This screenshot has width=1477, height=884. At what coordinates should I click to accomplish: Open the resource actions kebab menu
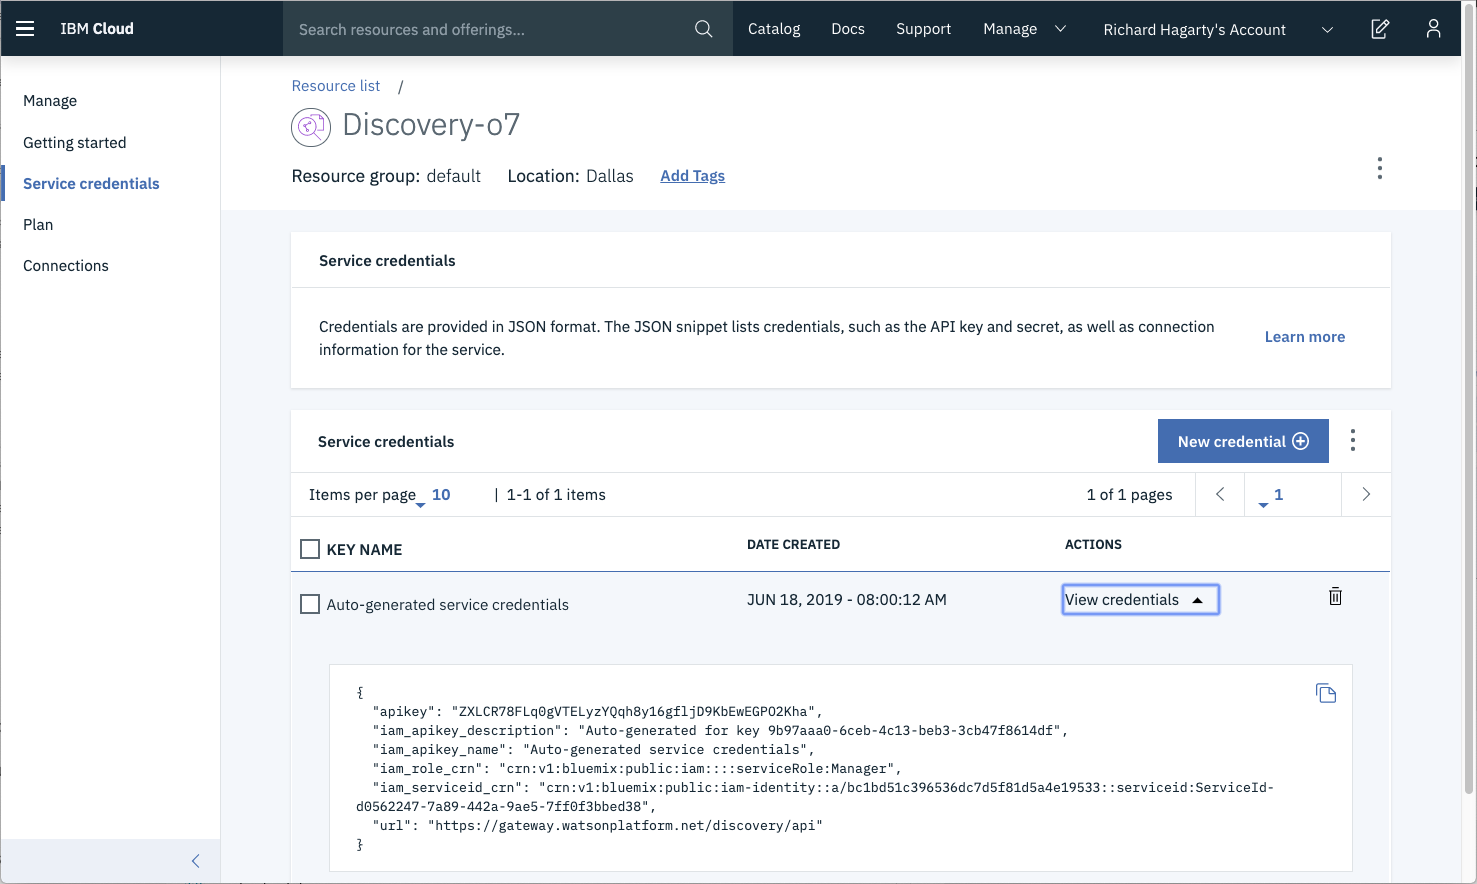point(1380,168)
